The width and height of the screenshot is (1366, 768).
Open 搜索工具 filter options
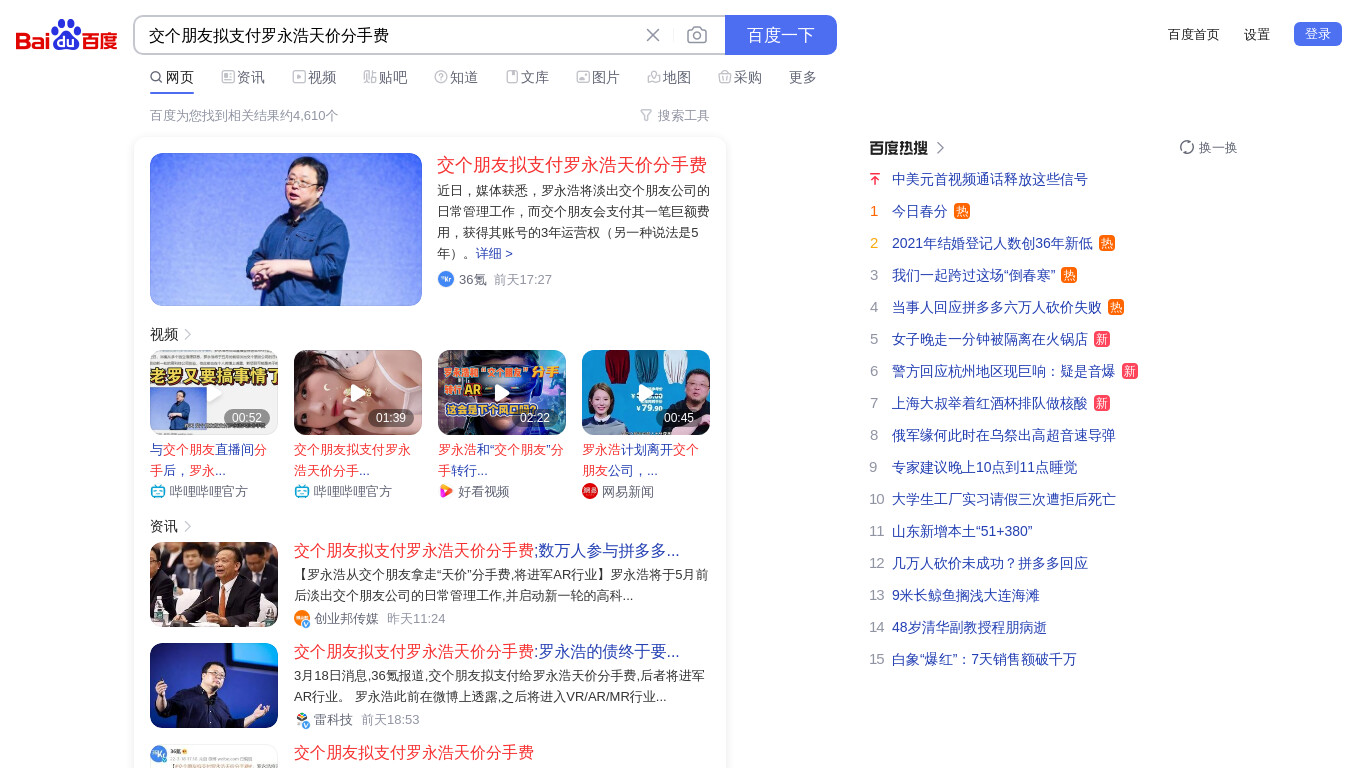point(675,115)
